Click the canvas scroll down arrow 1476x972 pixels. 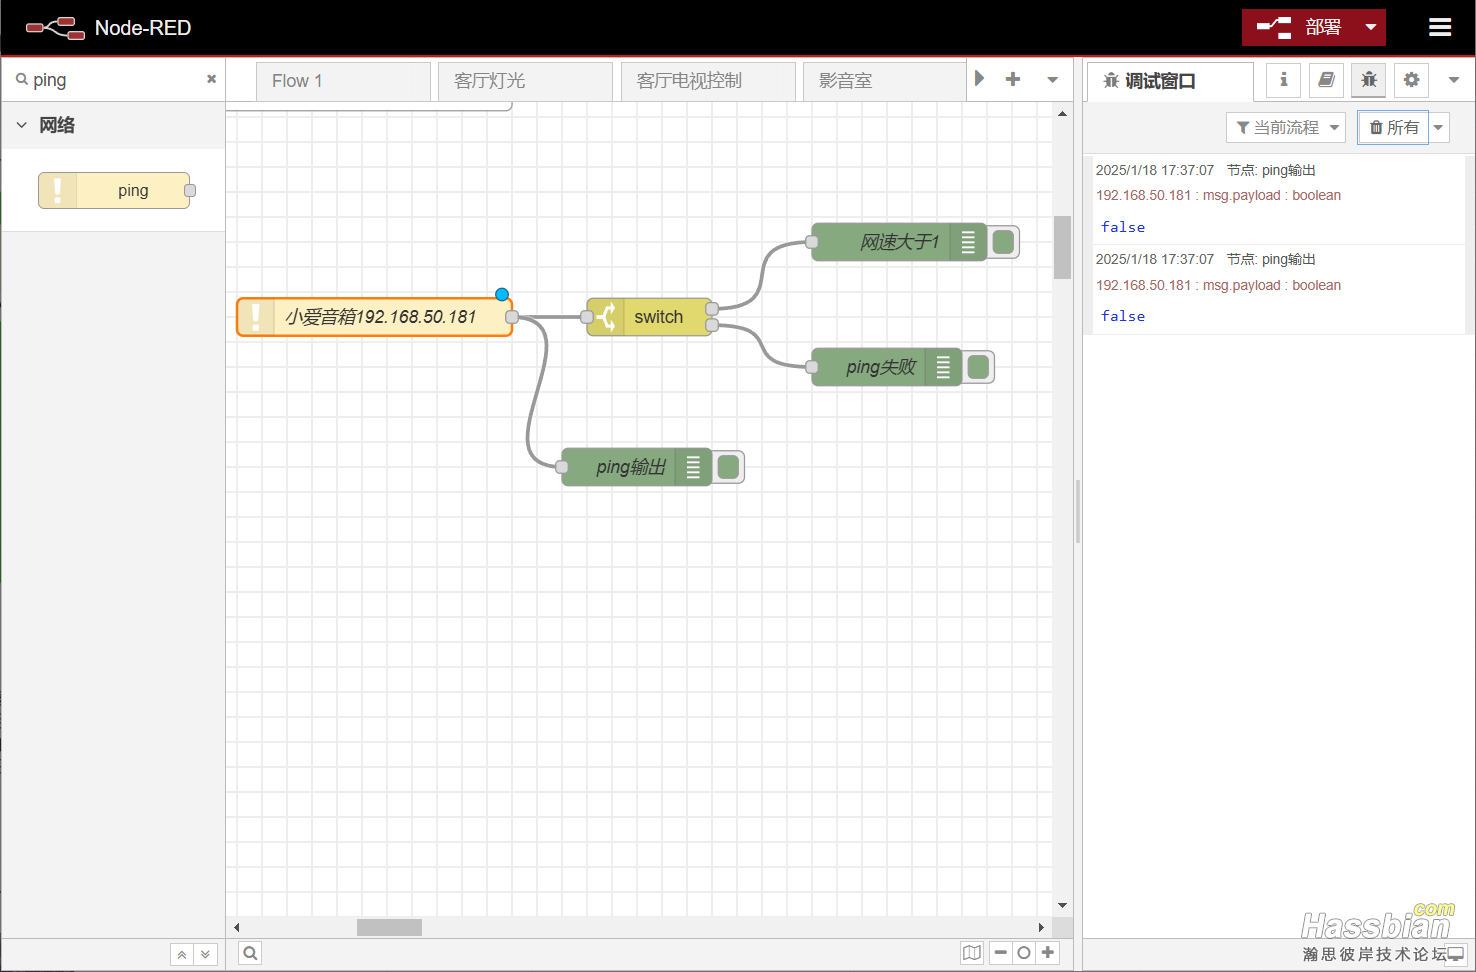click(1062, 905)
